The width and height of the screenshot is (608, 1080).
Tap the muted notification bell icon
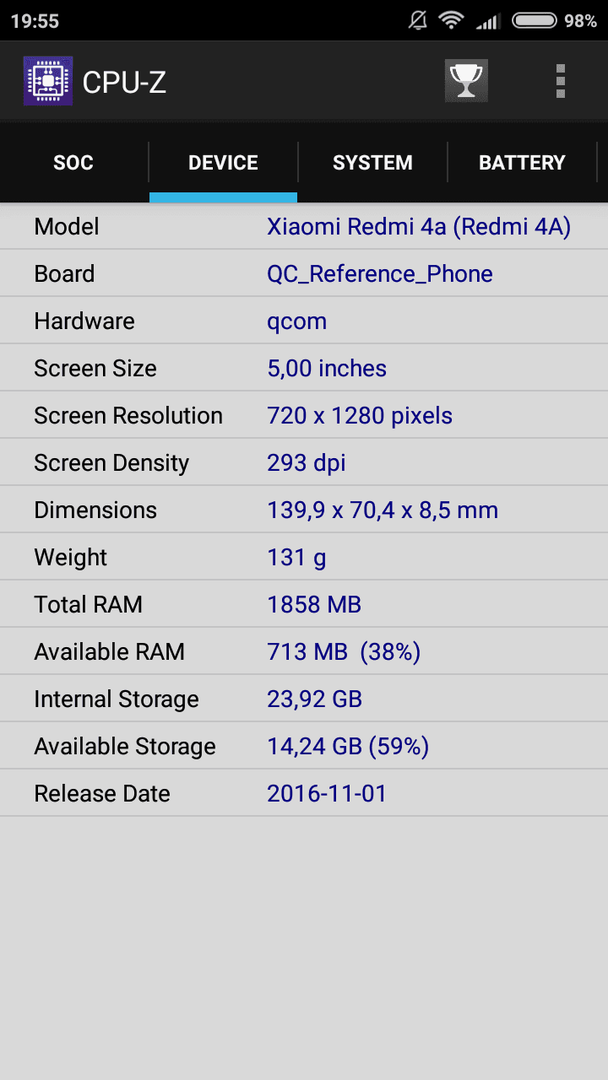pos(417,21)
